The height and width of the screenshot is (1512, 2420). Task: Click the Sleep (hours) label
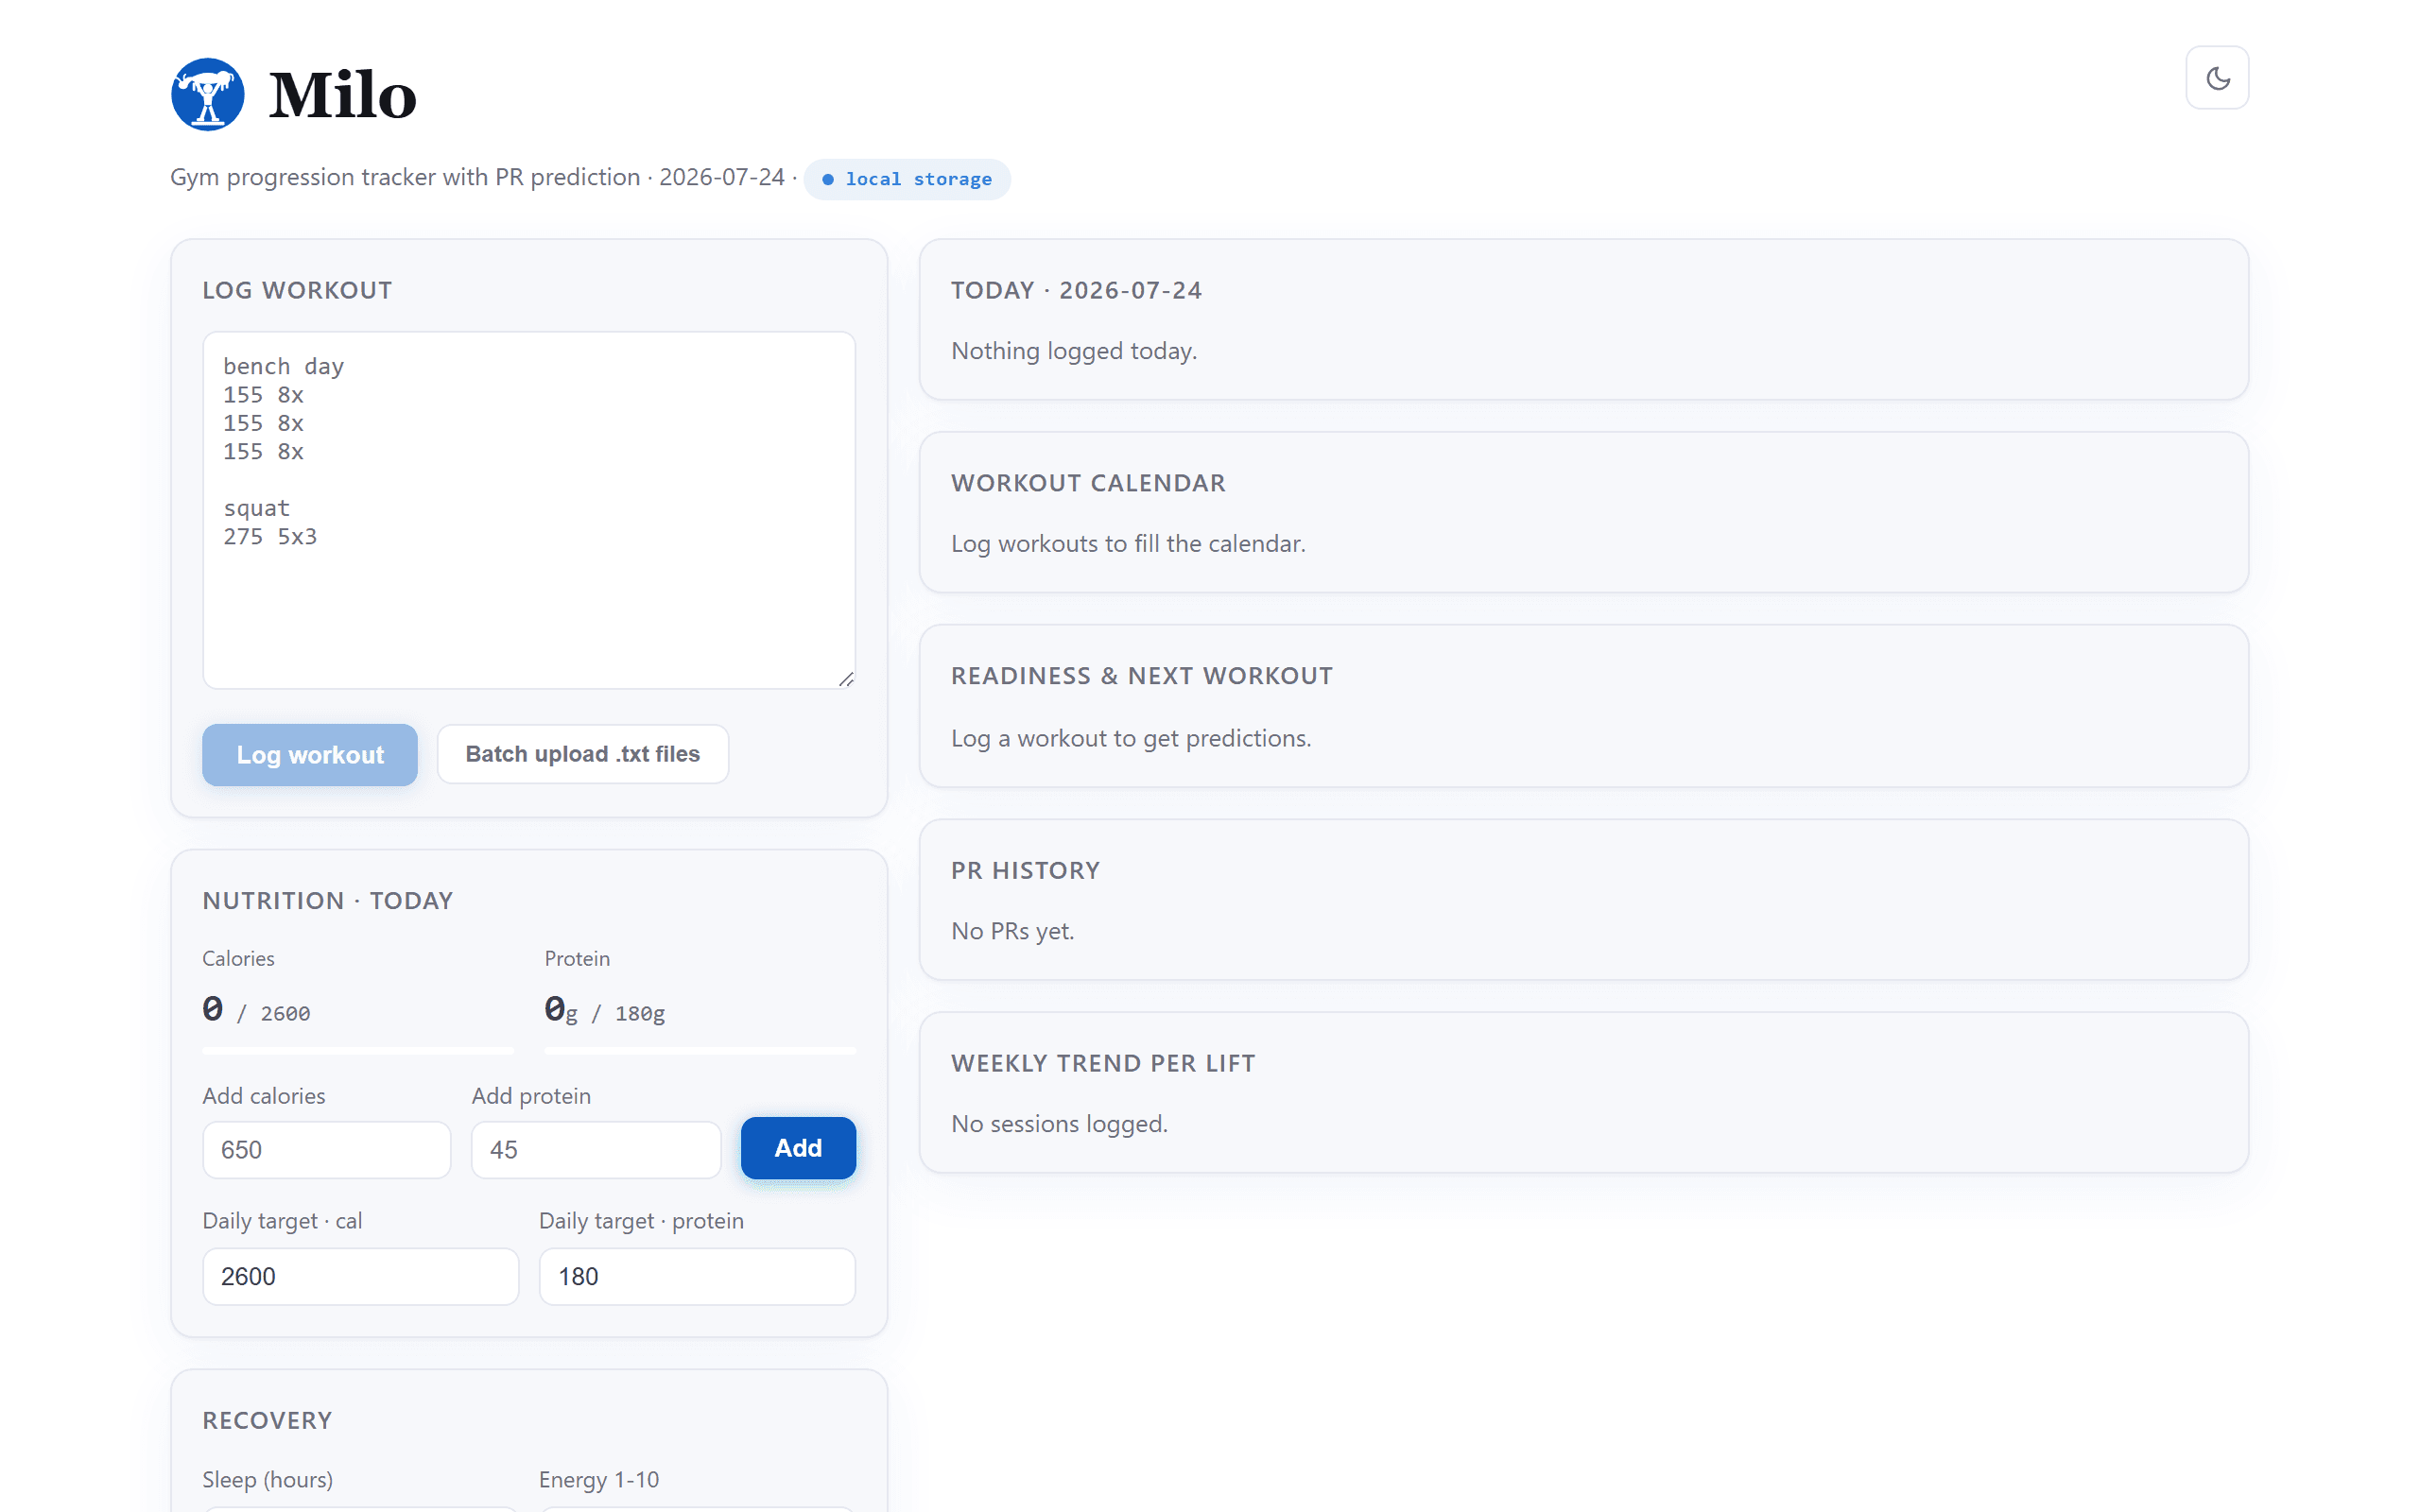coord(267,1479)
